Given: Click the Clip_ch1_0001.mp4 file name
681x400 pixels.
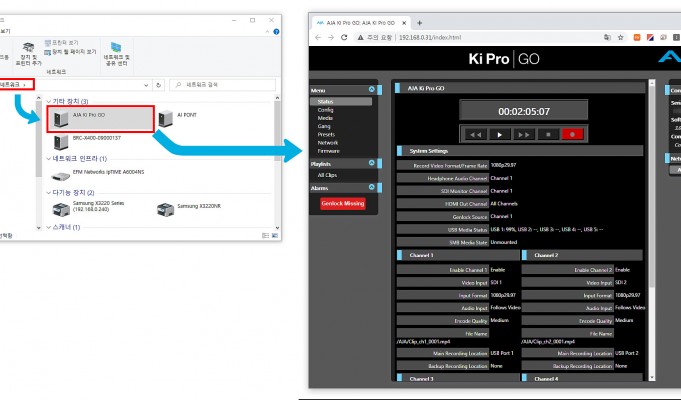Looking at the screenshot, I should pos(423,342).
